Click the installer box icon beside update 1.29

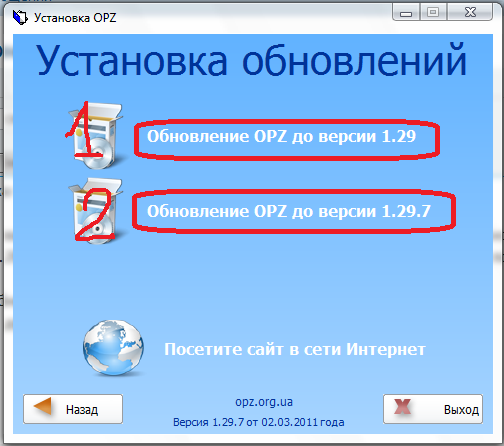click(96, 136)
